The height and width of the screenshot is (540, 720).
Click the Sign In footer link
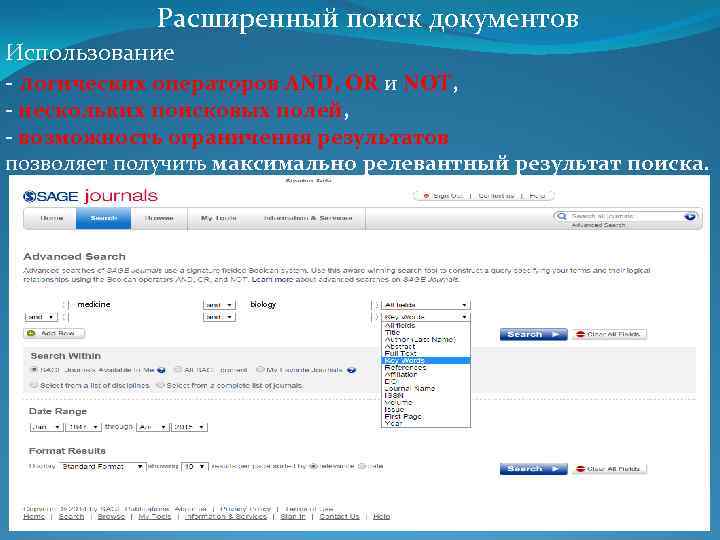(x=292, y=517)
